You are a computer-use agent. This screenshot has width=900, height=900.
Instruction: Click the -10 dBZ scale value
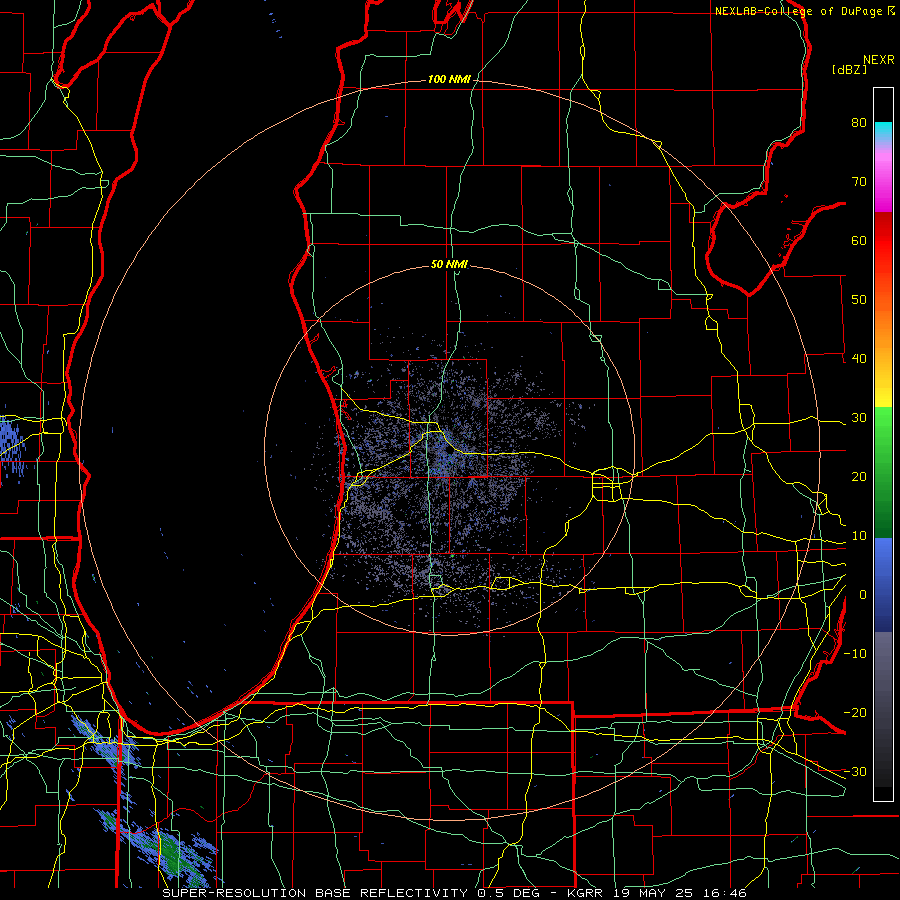coord(855,654)
